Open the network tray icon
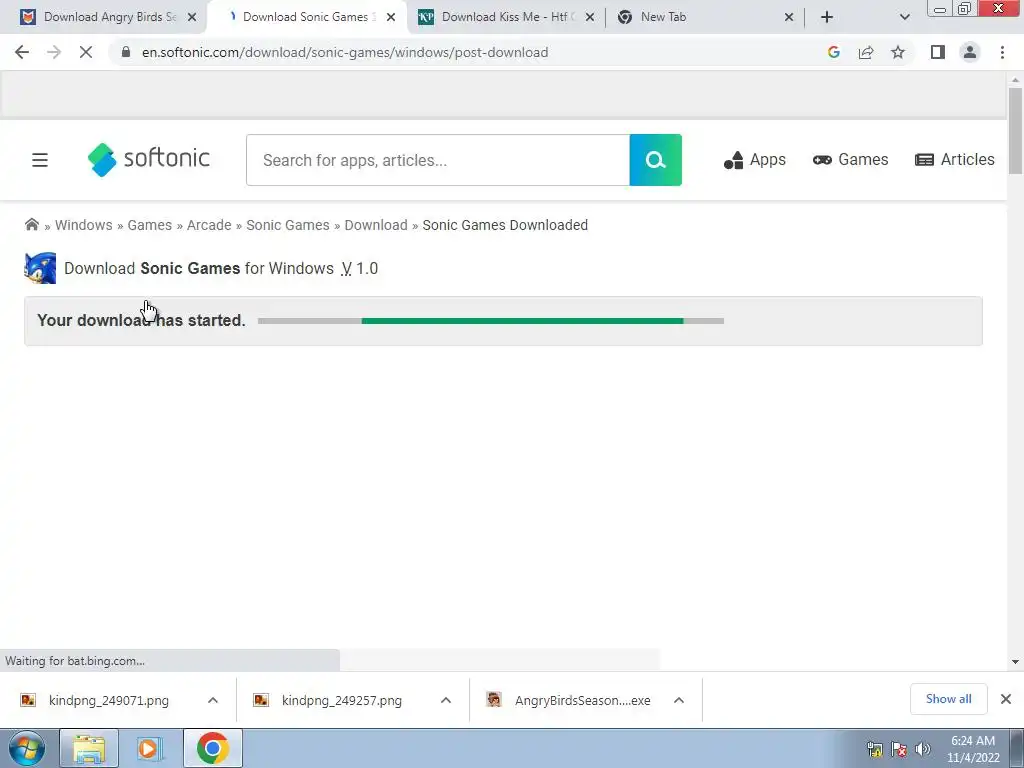Viewport: 1024px width, 768px height. click(x=874, y=749)
